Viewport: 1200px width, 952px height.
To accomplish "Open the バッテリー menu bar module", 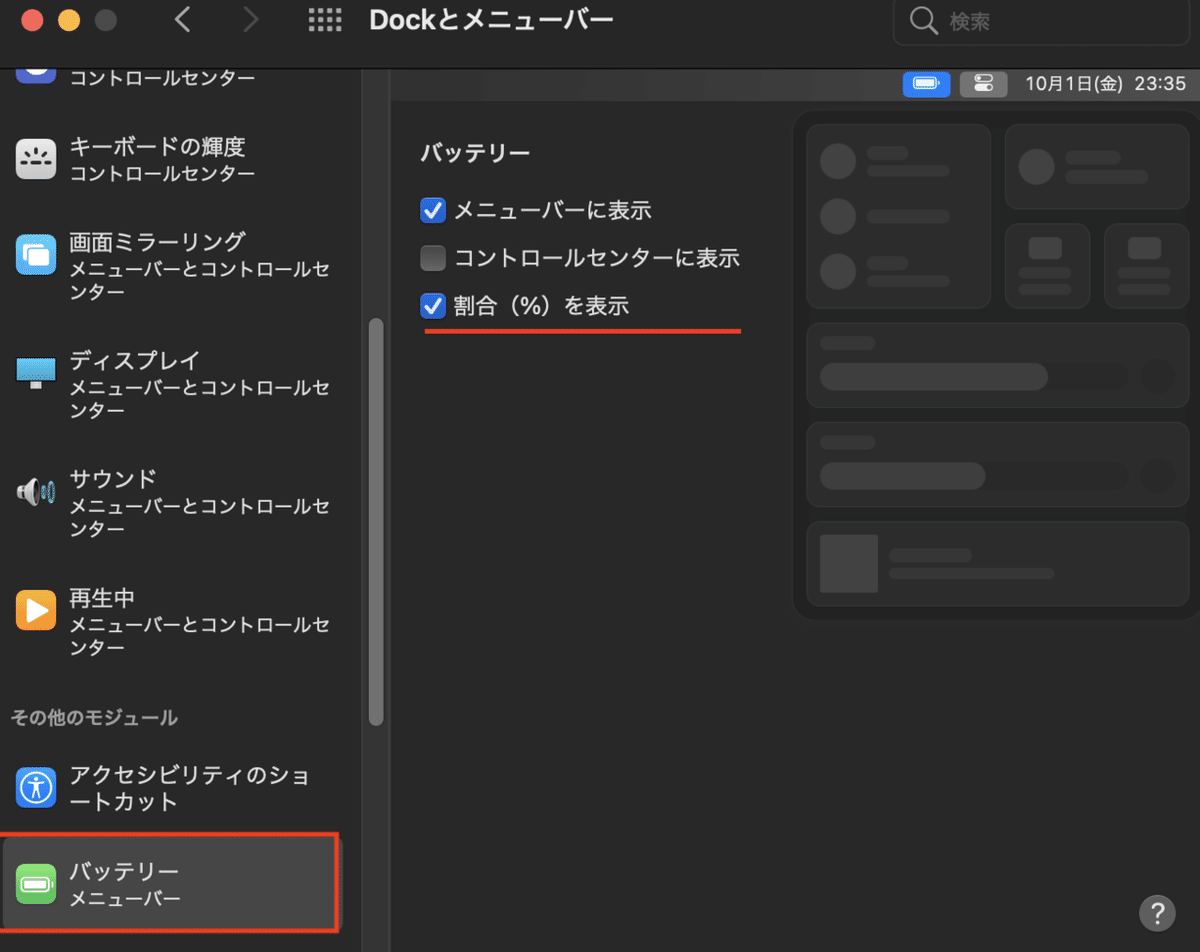I will click(x=36, y=881).
